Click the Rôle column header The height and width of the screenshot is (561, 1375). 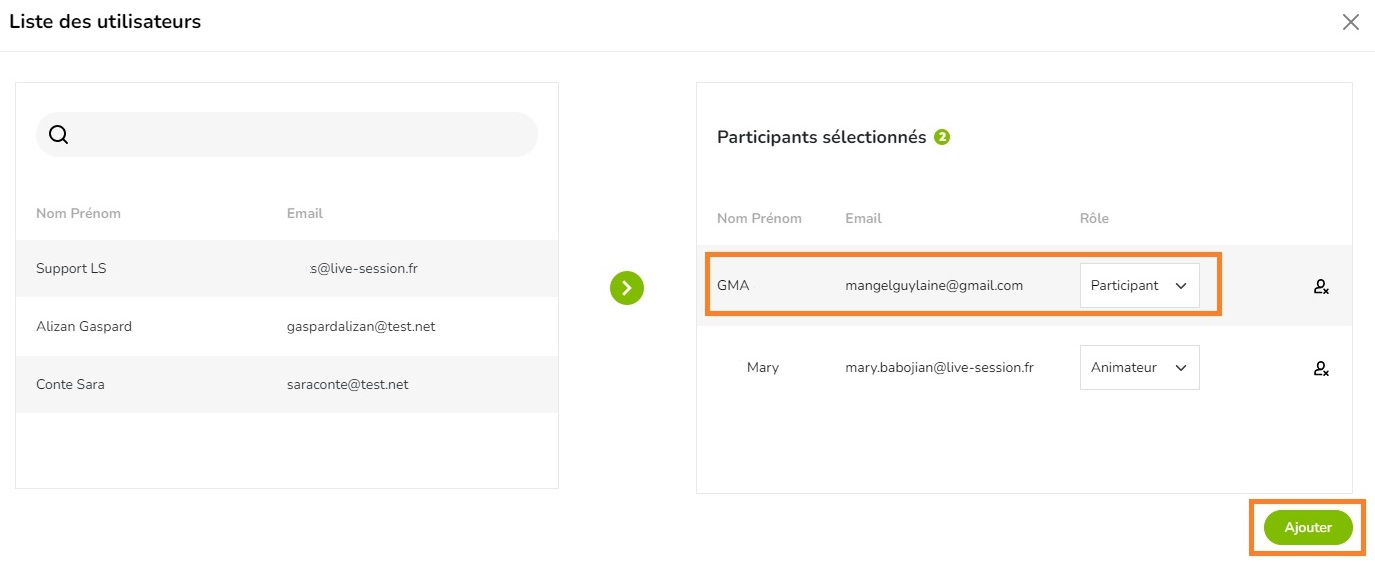[1094, 219]
